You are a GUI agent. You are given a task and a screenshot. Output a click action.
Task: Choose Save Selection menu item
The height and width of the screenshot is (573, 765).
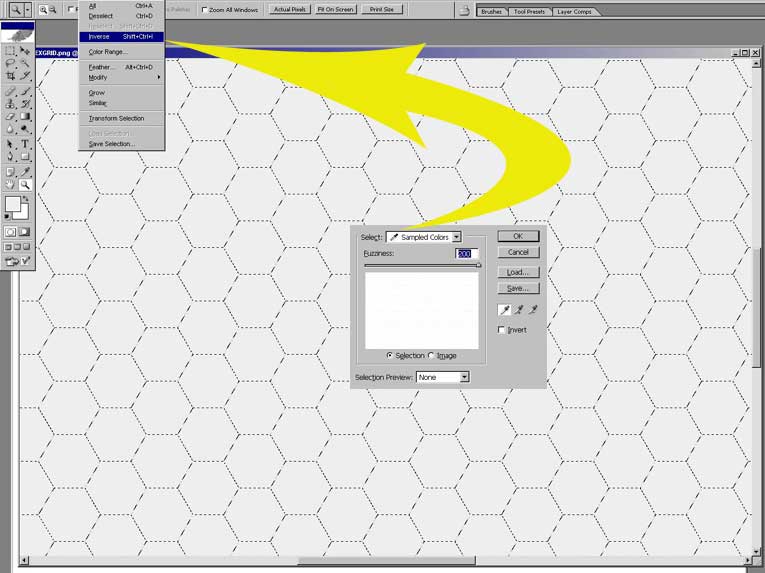[121, 144]
